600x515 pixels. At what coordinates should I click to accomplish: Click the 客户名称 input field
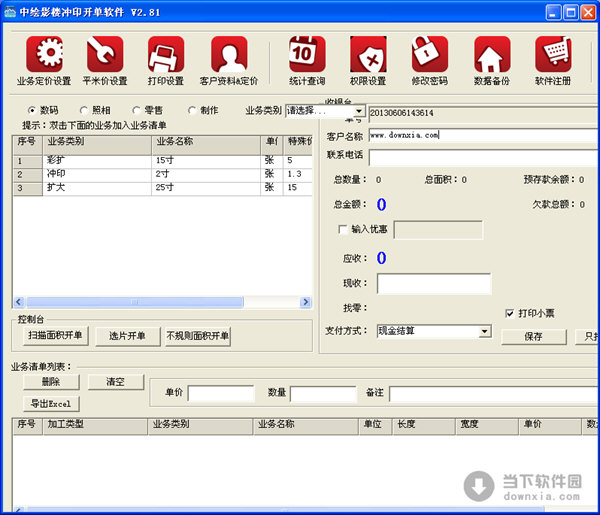coord(480,134)
